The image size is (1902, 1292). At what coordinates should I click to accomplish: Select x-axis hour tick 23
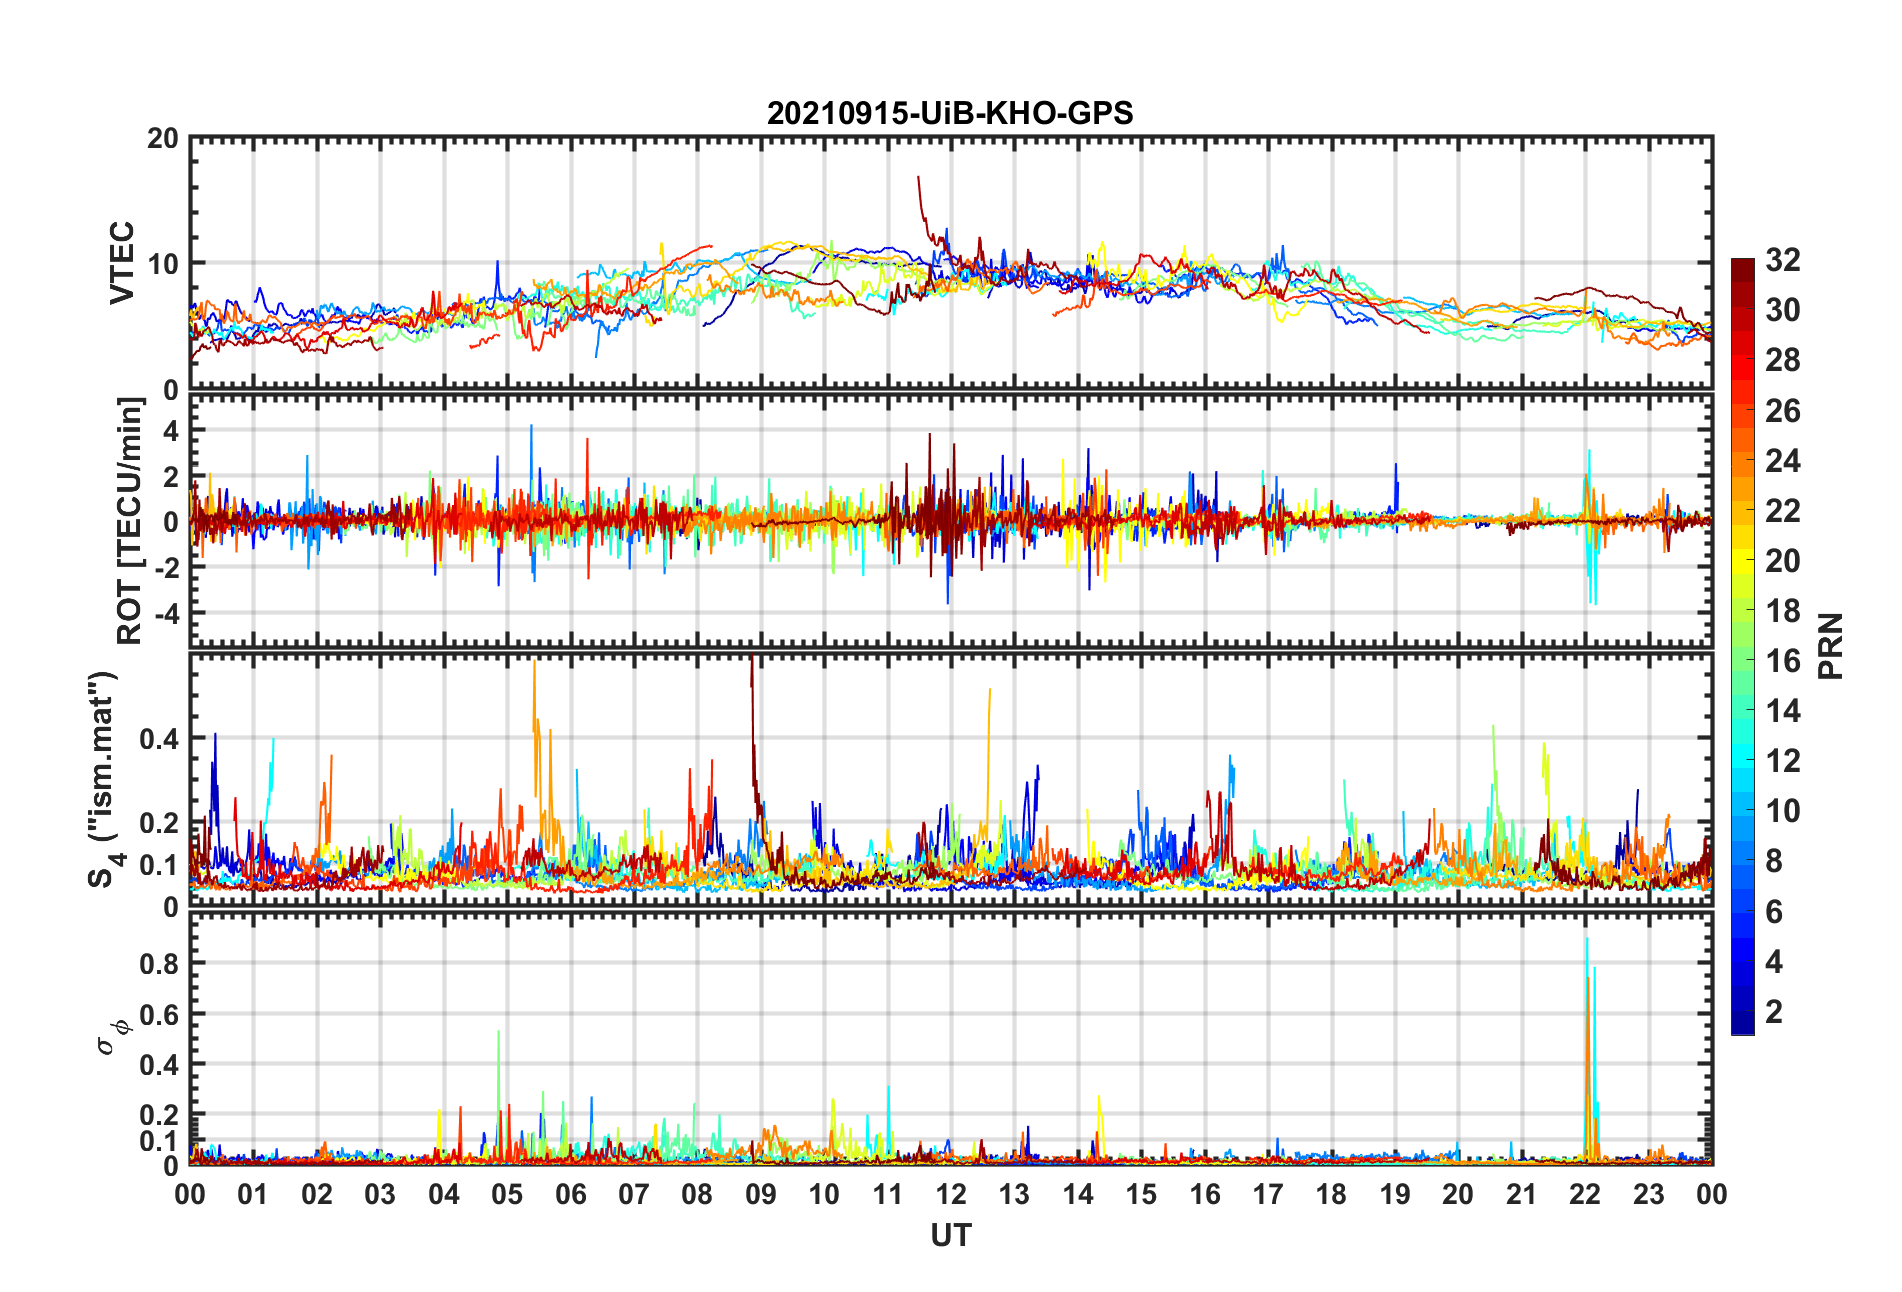[1649, 1194]
